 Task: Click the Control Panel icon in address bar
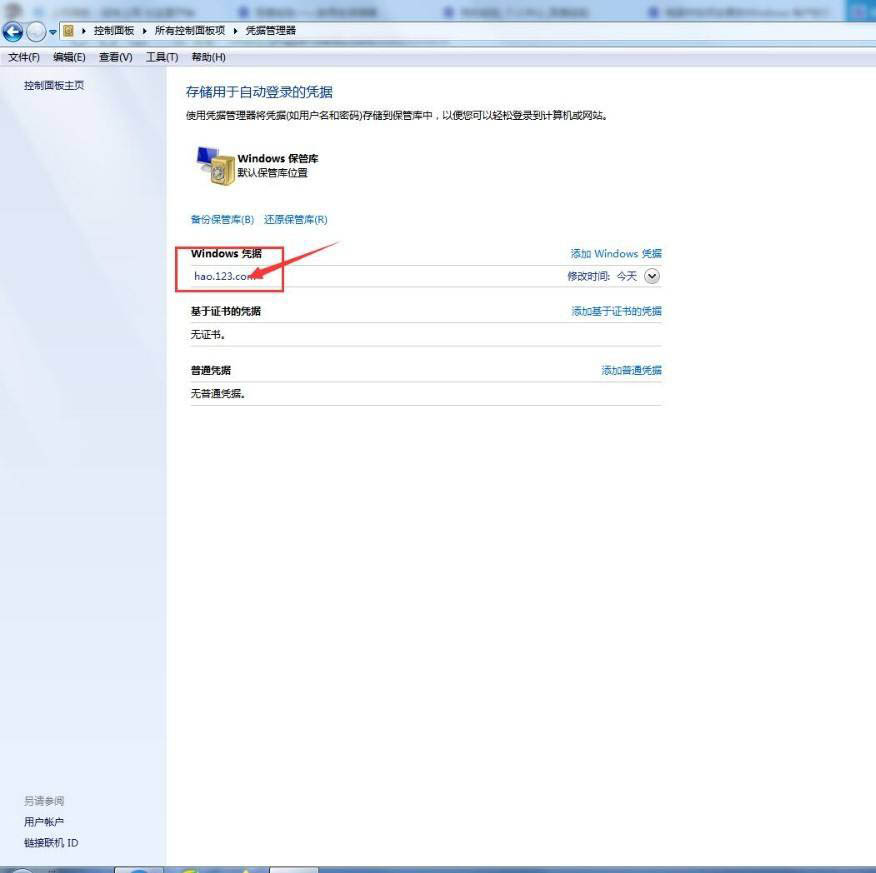(x=68, y=31)
